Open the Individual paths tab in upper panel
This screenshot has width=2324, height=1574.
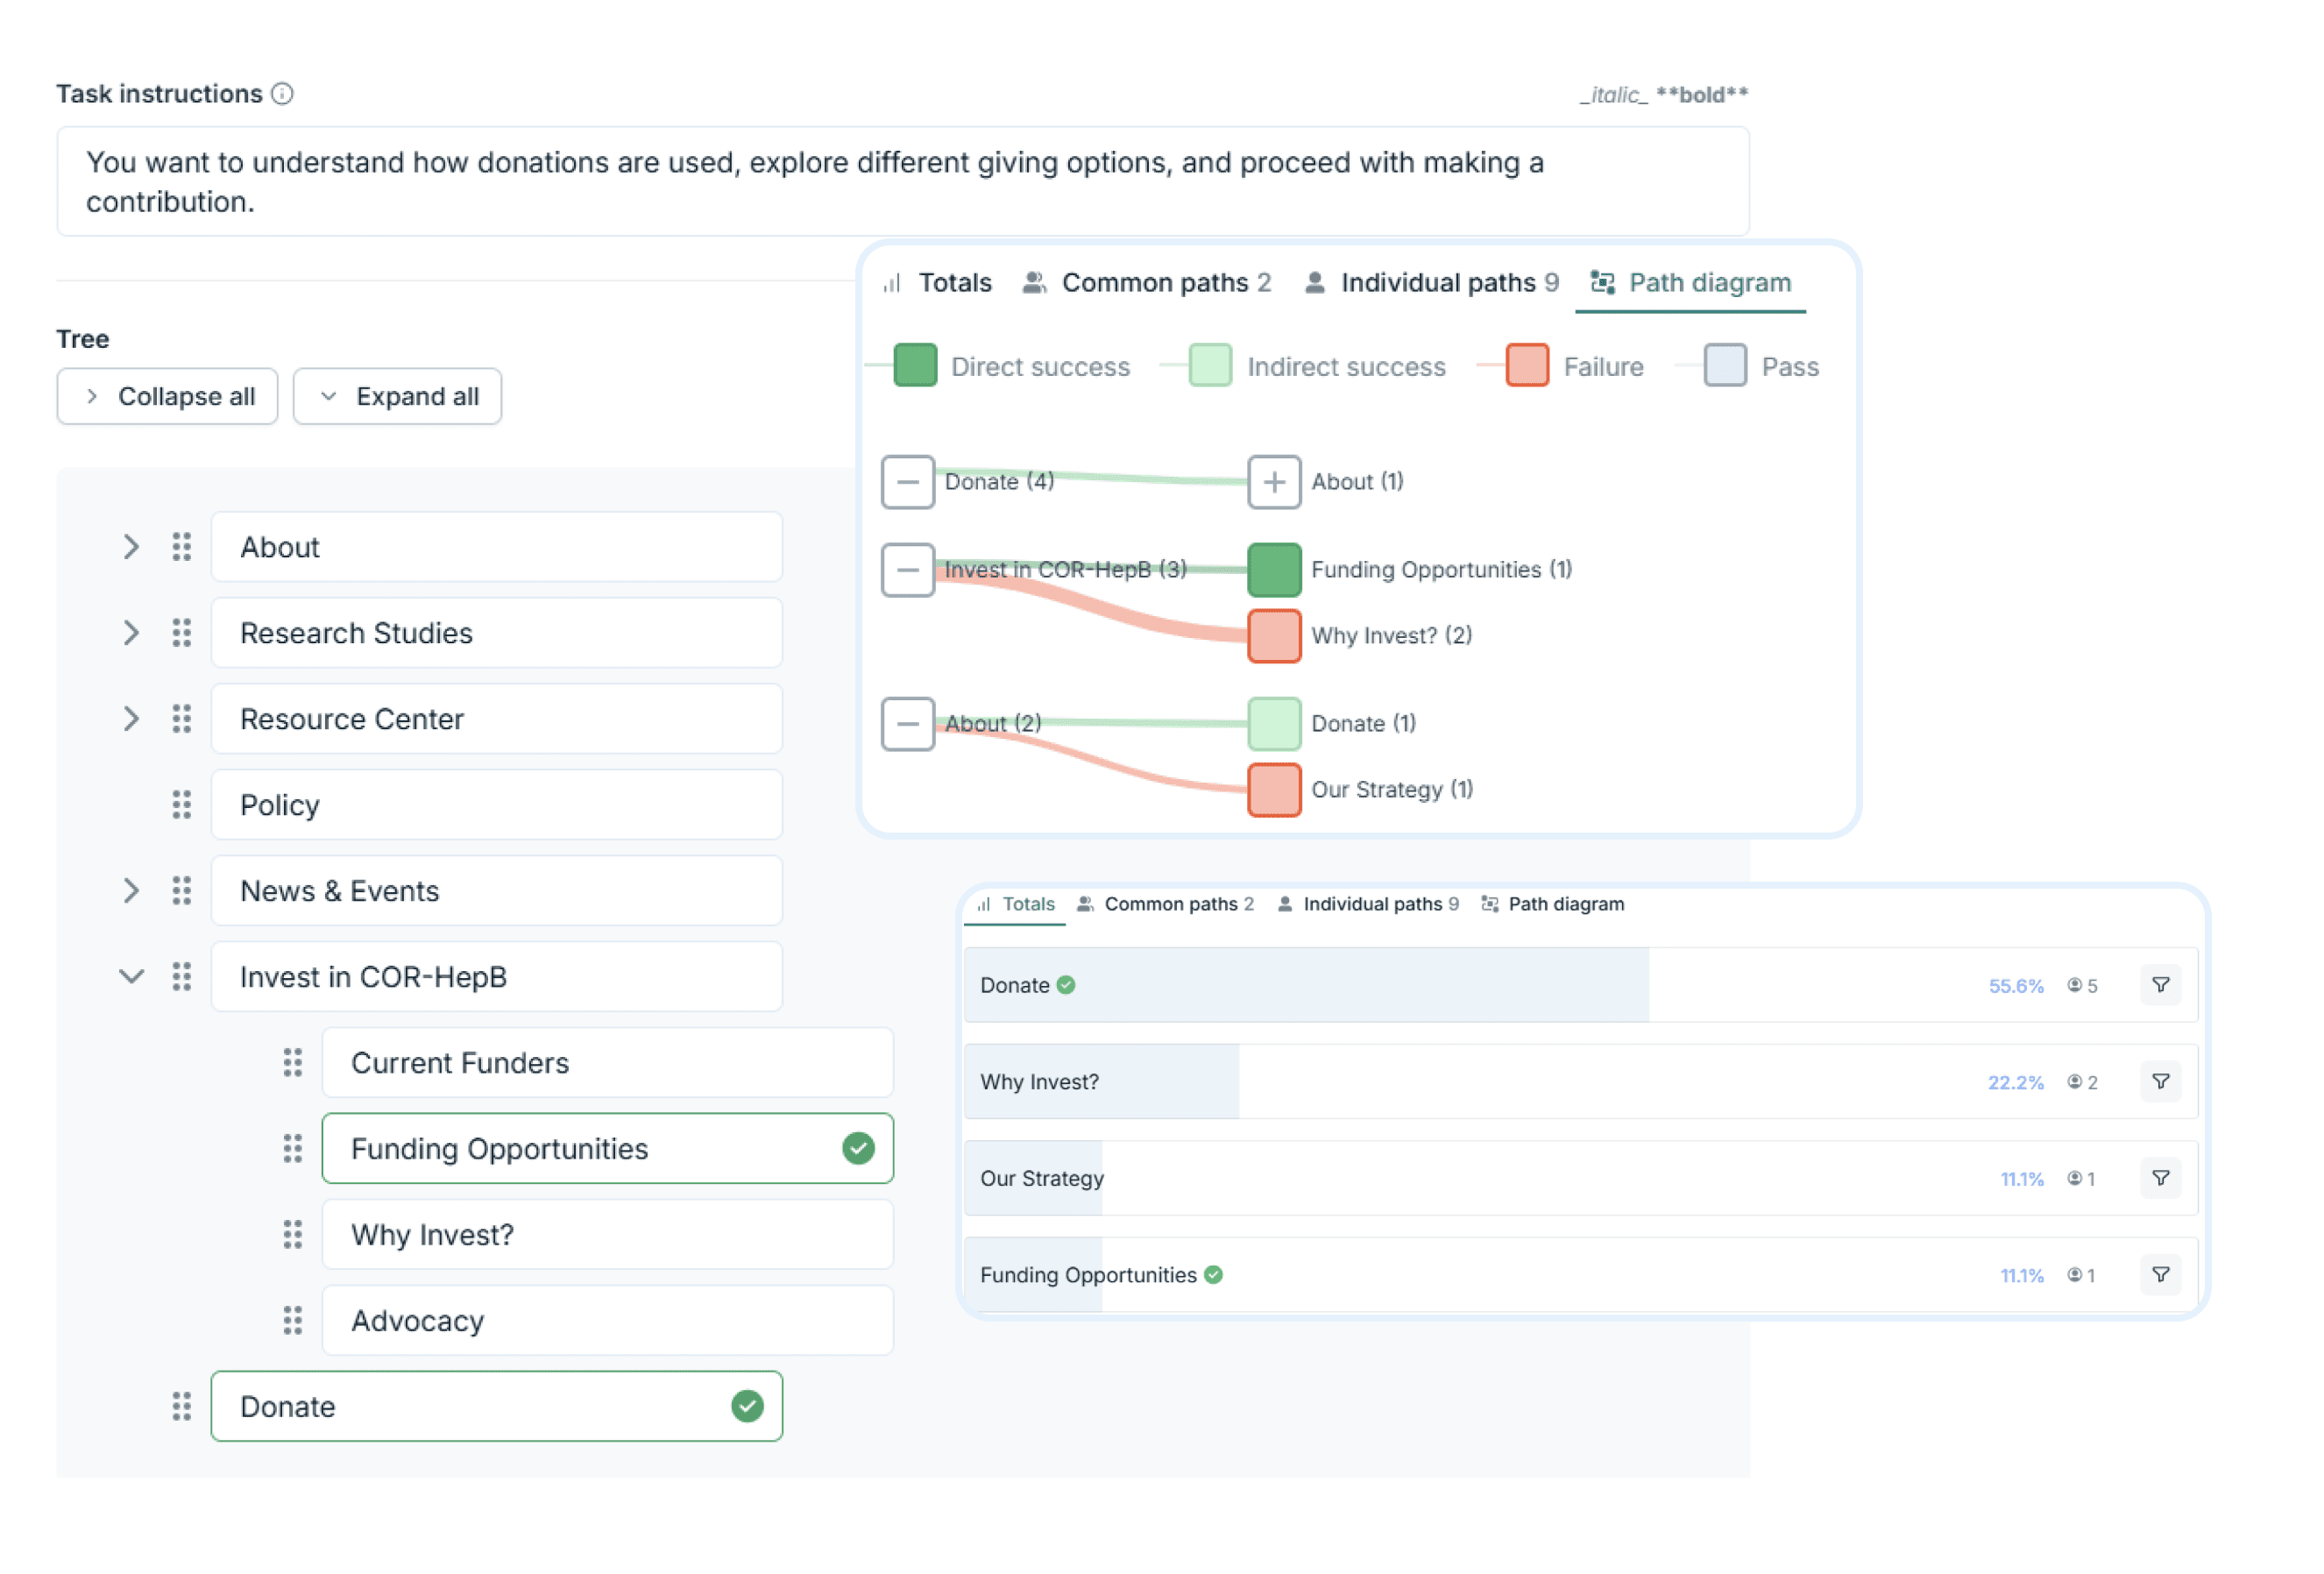[x=1431, y=283]
